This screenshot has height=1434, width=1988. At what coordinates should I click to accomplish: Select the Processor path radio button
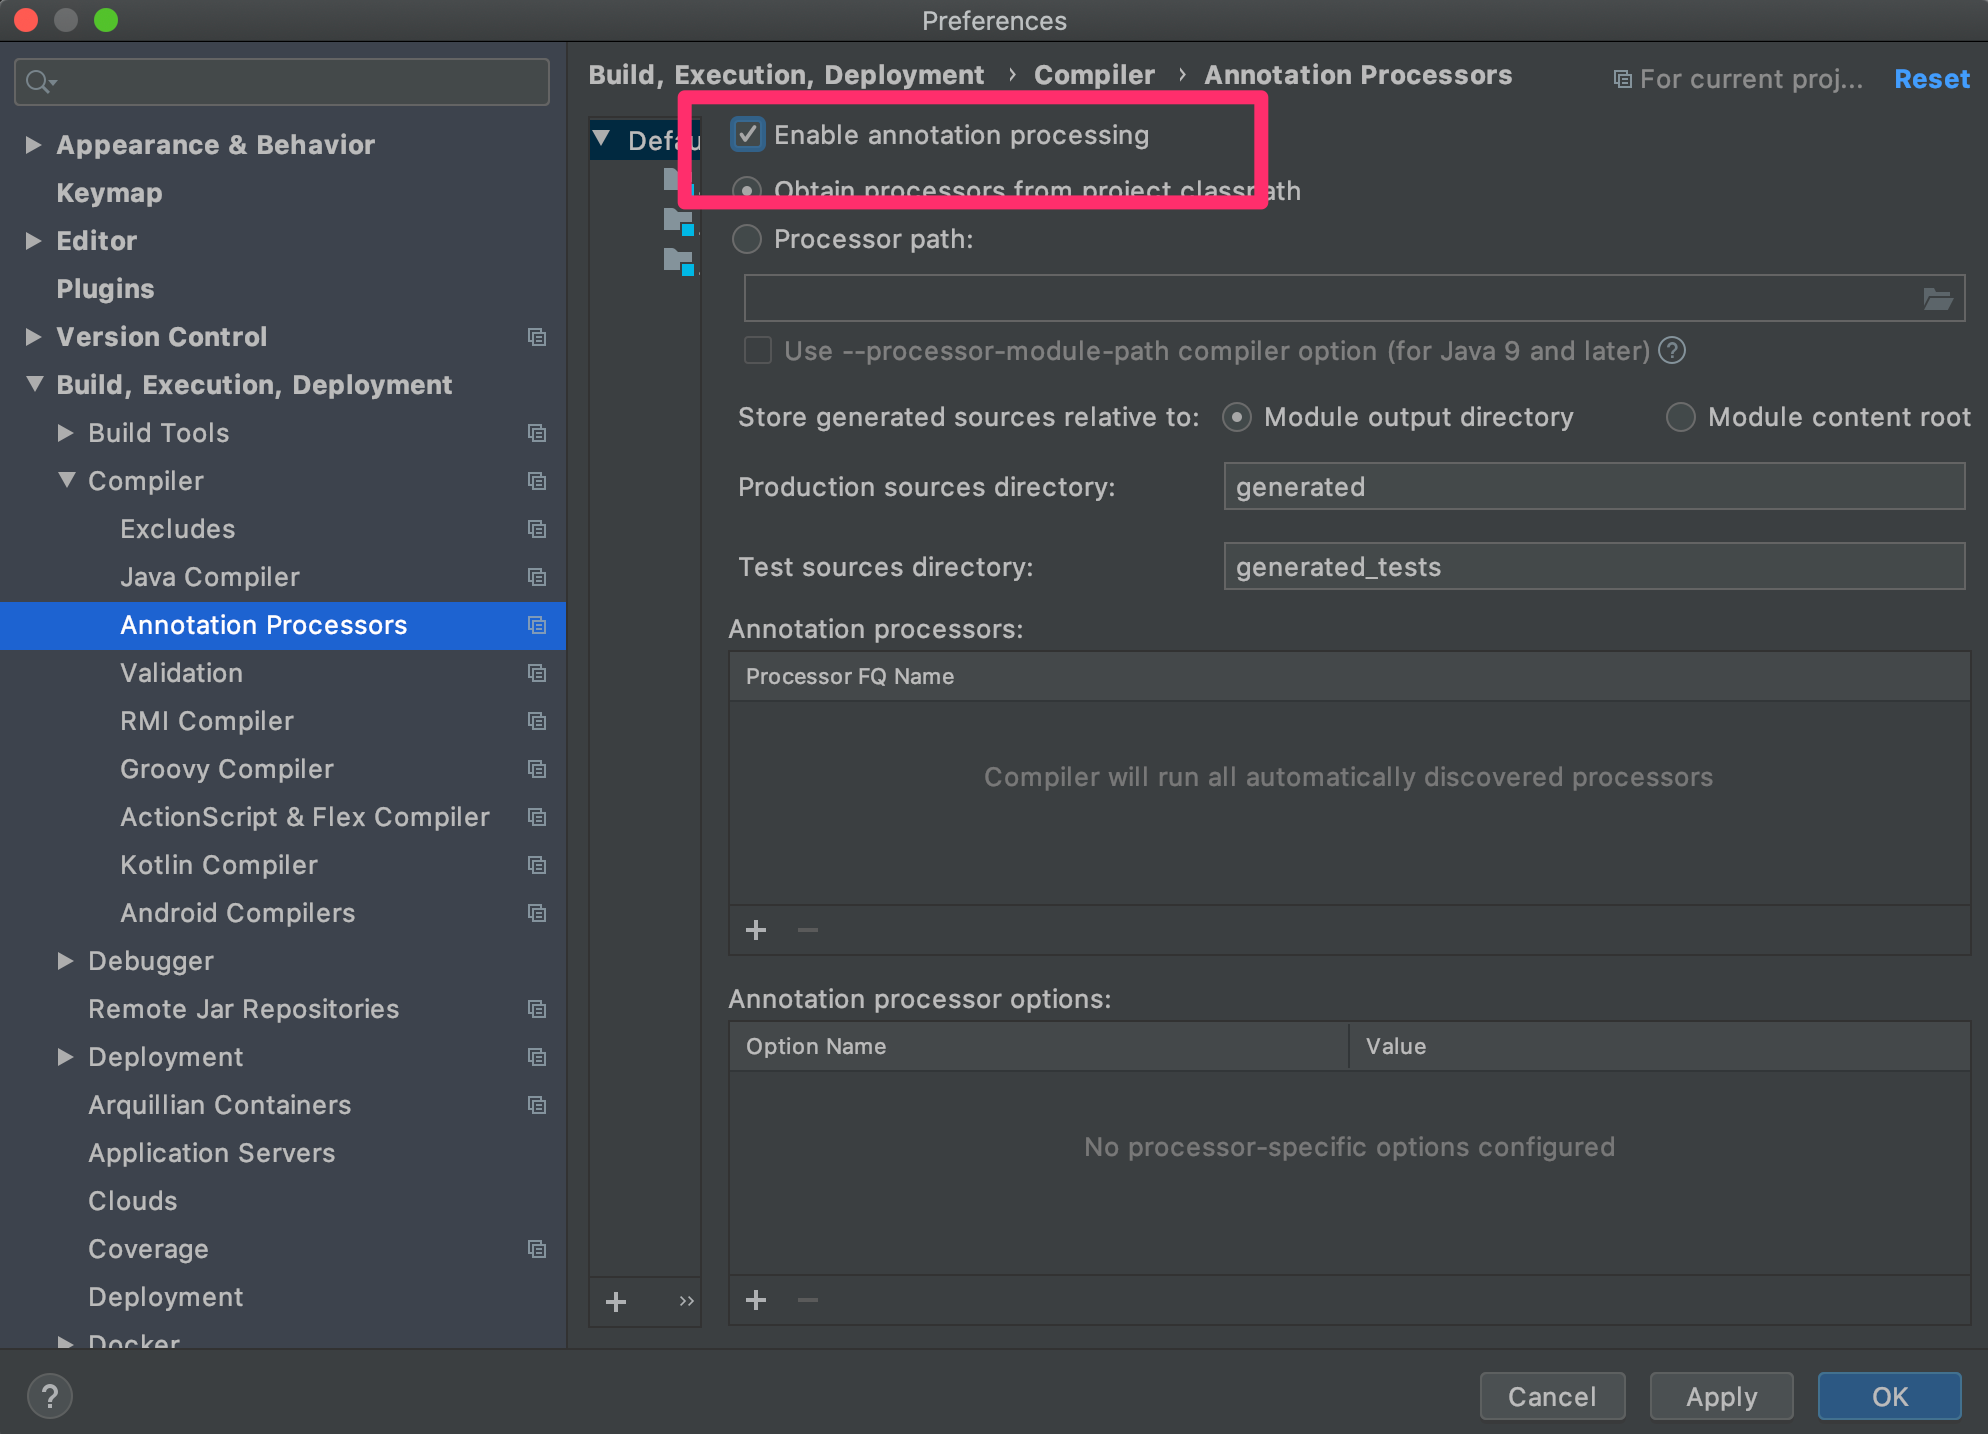(x=747, y=239)
